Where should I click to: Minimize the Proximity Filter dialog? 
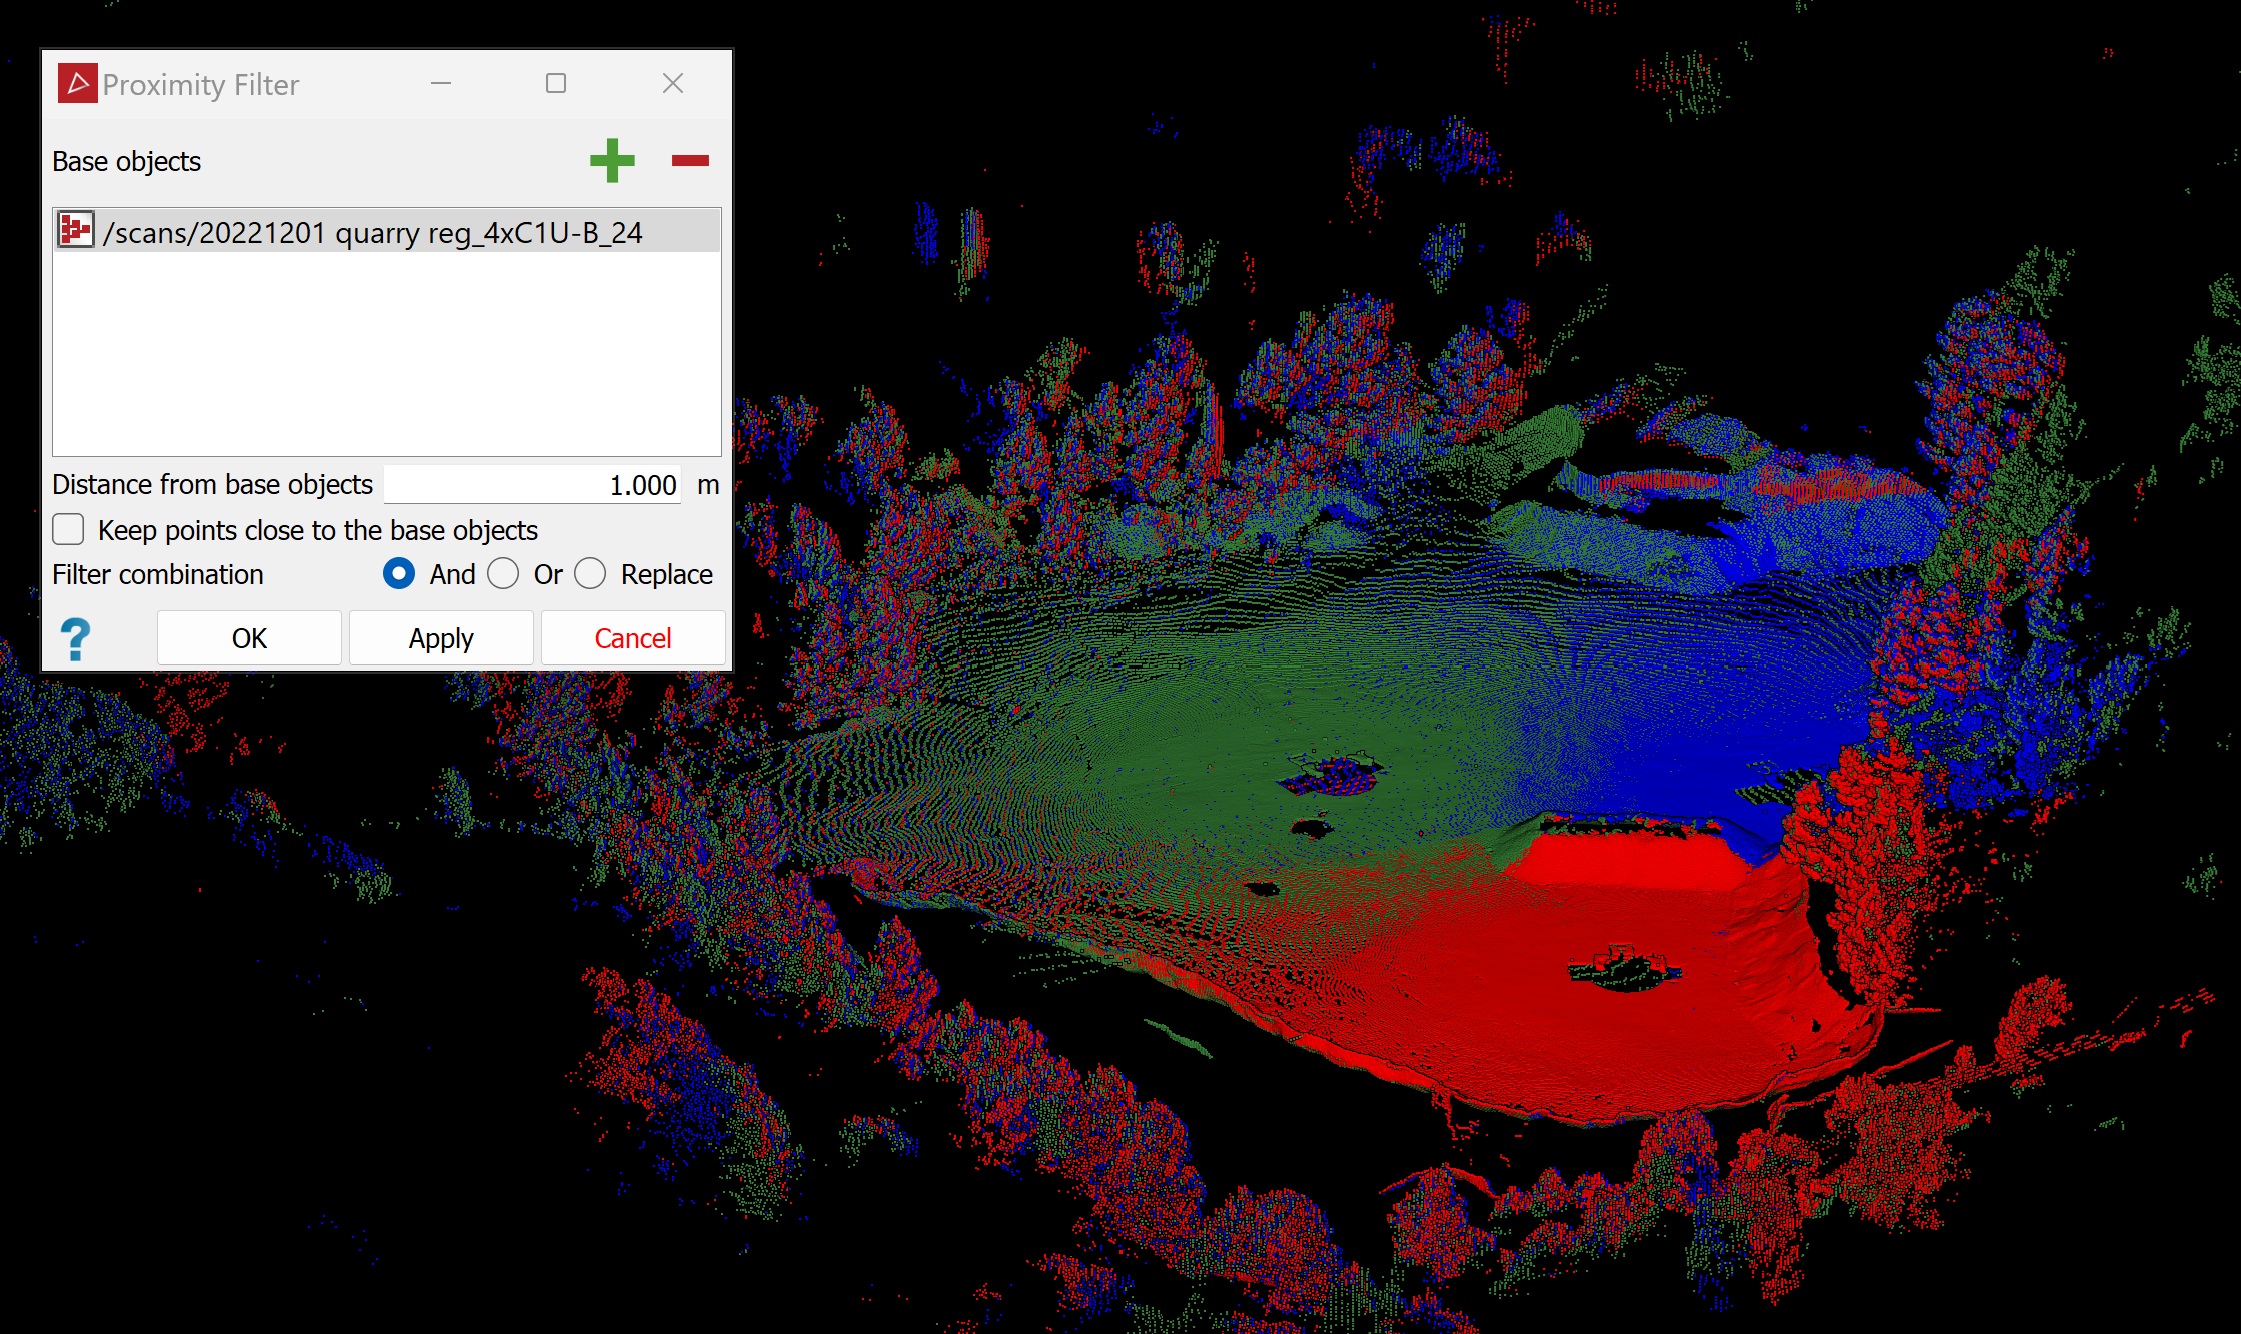pyautogui.click(x=441, y=84)
